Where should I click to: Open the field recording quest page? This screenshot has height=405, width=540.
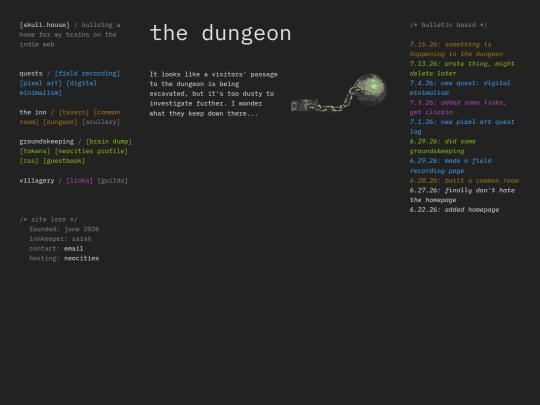[x=87, y=73]
